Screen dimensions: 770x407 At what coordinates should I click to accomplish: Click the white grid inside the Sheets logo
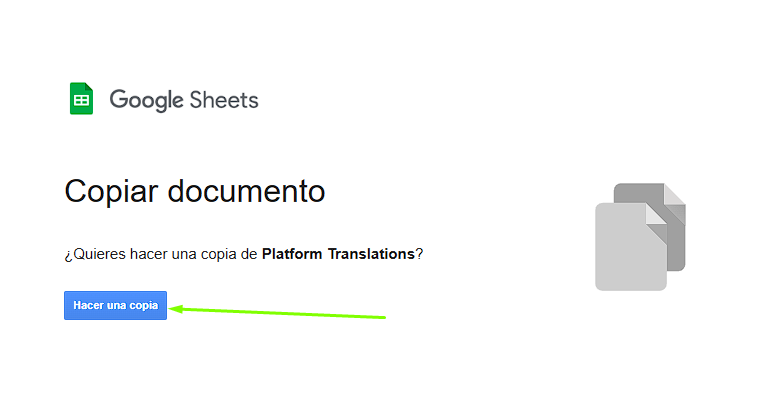[81, 100]
